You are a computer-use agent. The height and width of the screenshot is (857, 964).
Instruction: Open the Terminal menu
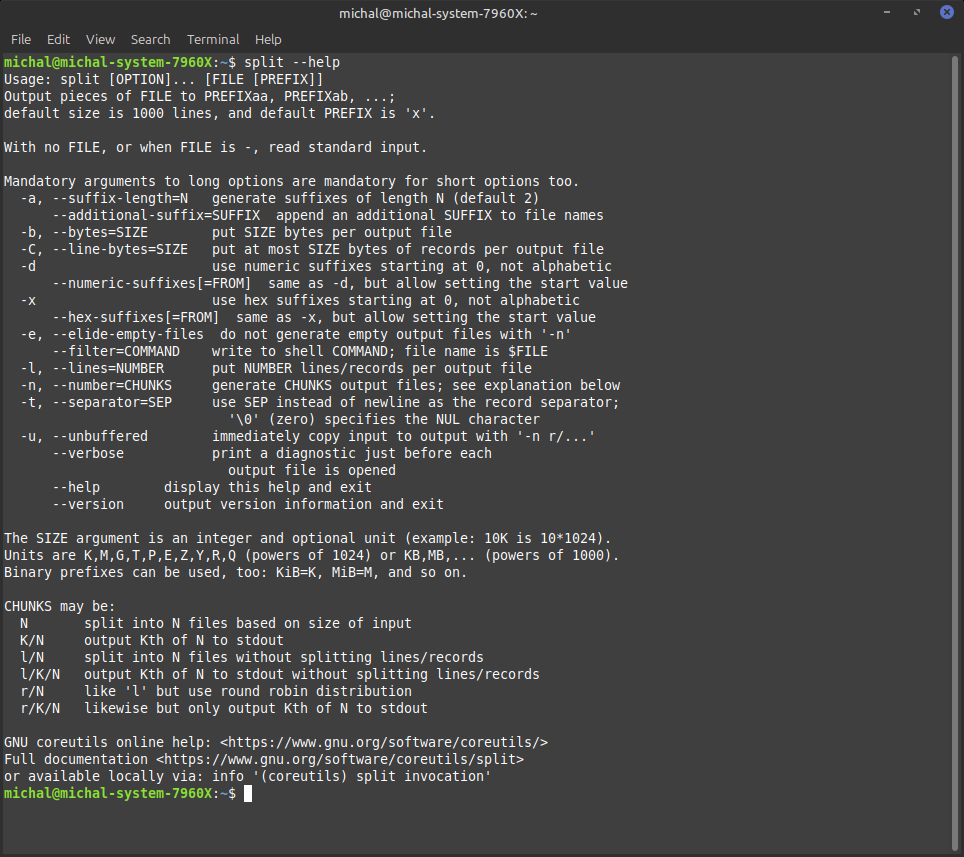point(213,39)
